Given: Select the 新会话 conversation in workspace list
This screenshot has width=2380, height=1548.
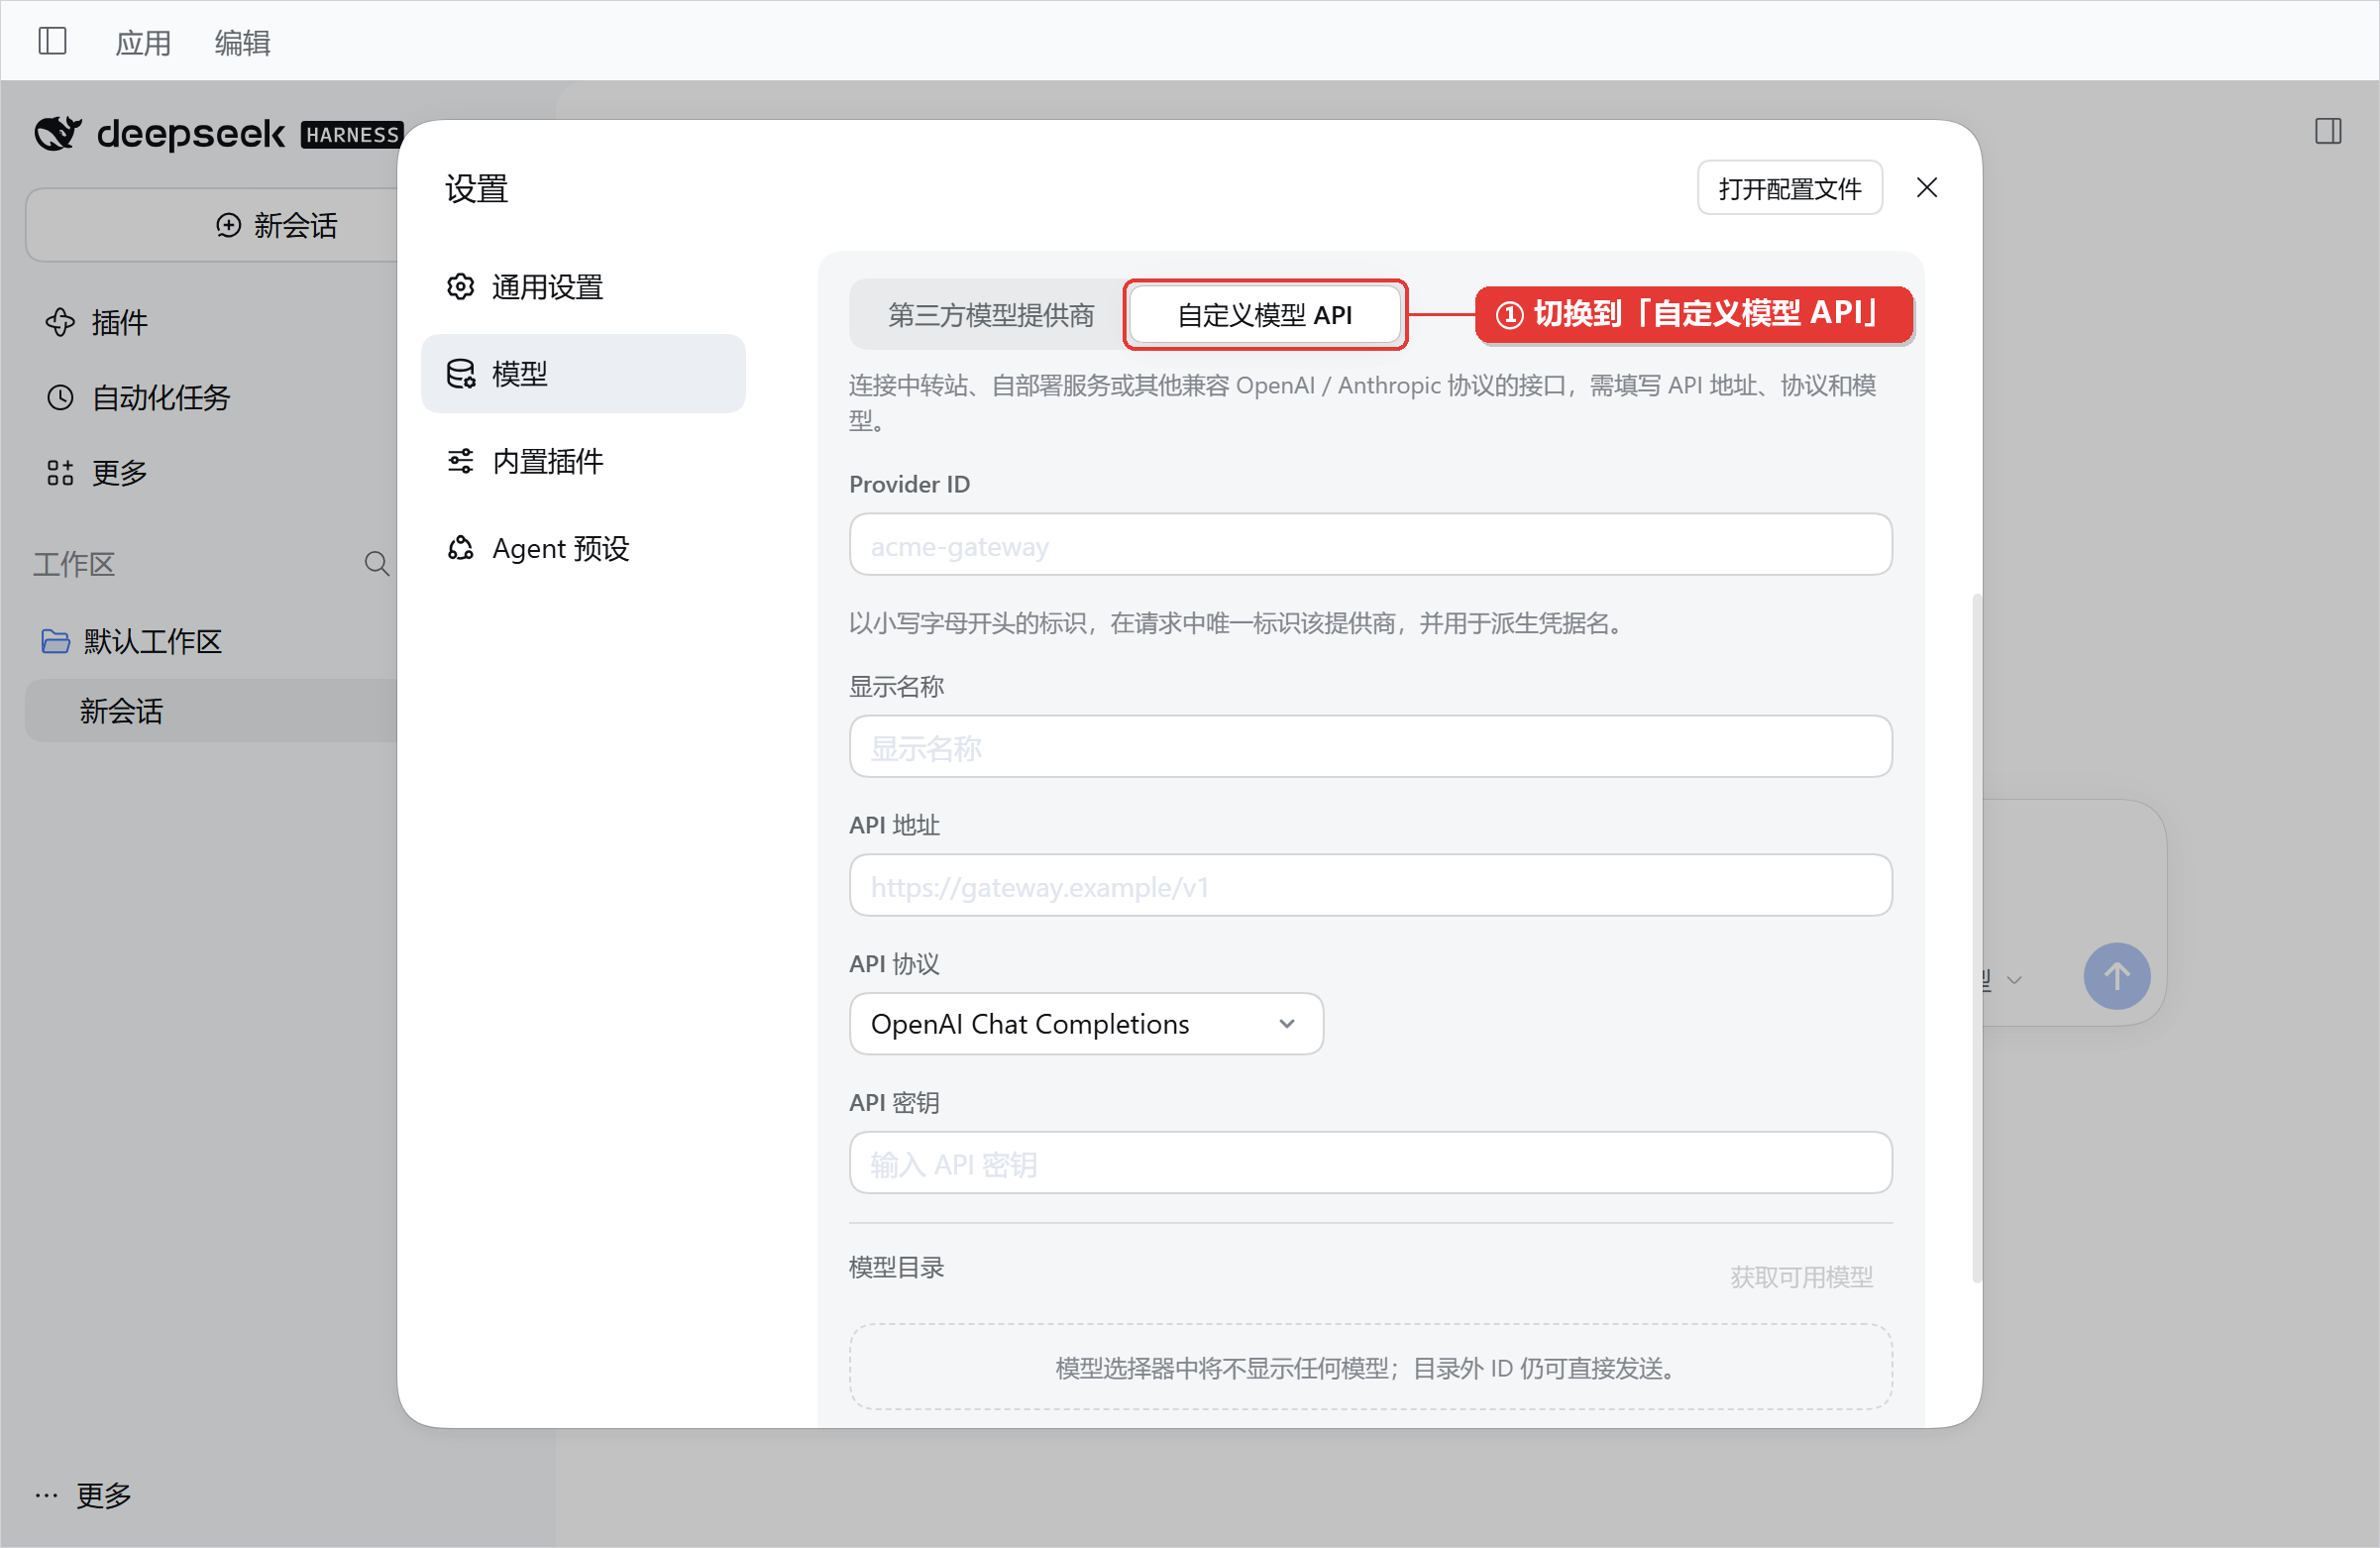Looking at the screenshot, I should [211, 711].
